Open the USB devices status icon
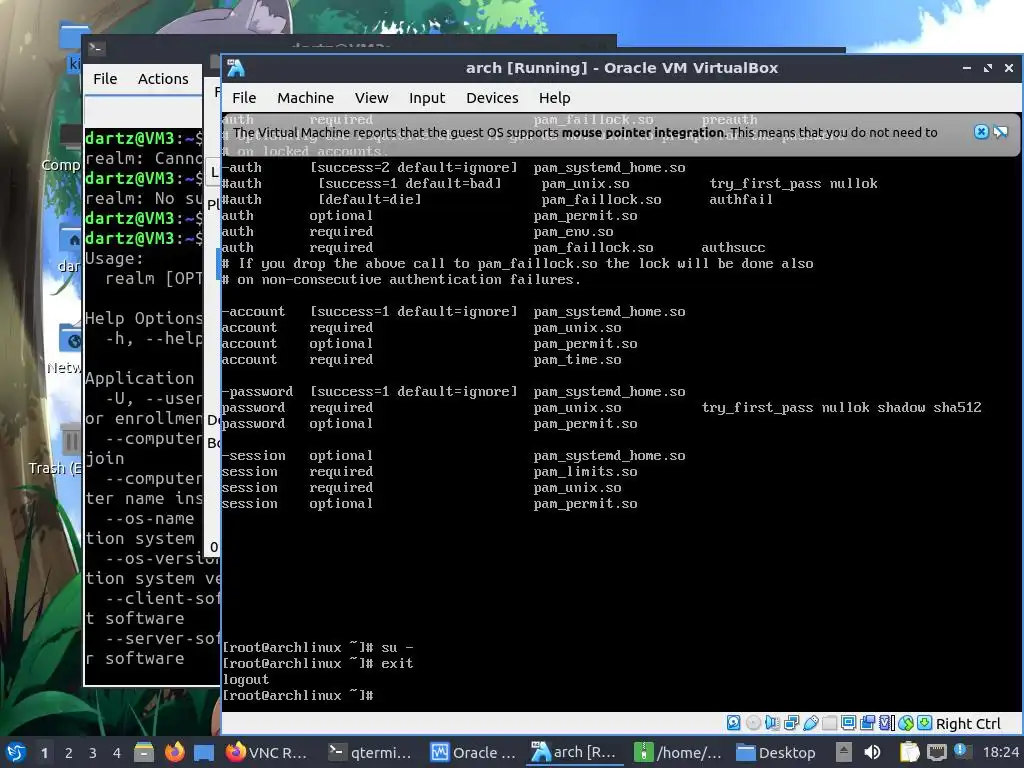 (x=810, y=723)
